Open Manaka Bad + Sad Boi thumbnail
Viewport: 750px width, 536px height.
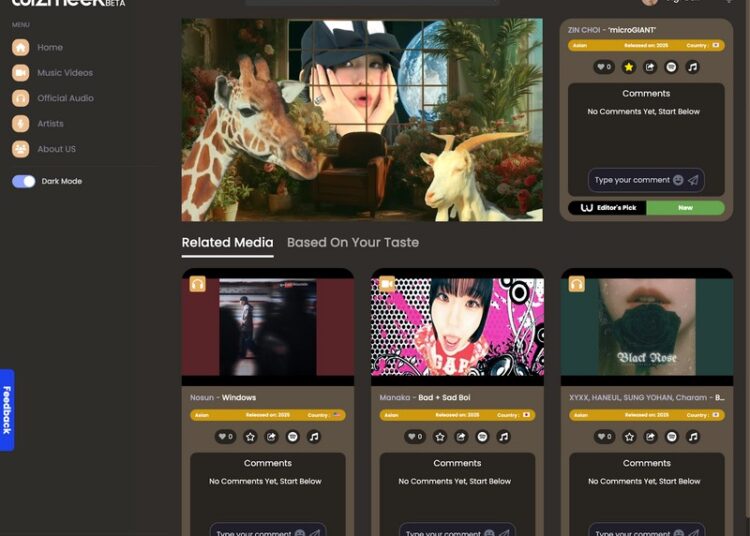click(457, 327)
